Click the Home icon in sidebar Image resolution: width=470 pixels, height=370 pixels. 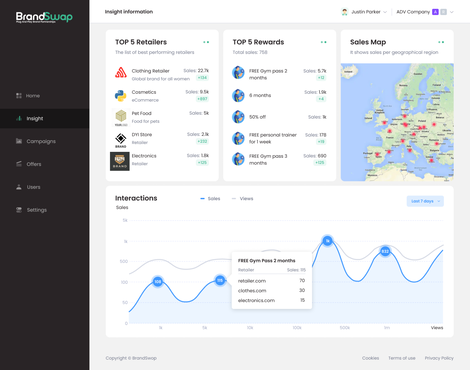19,96
